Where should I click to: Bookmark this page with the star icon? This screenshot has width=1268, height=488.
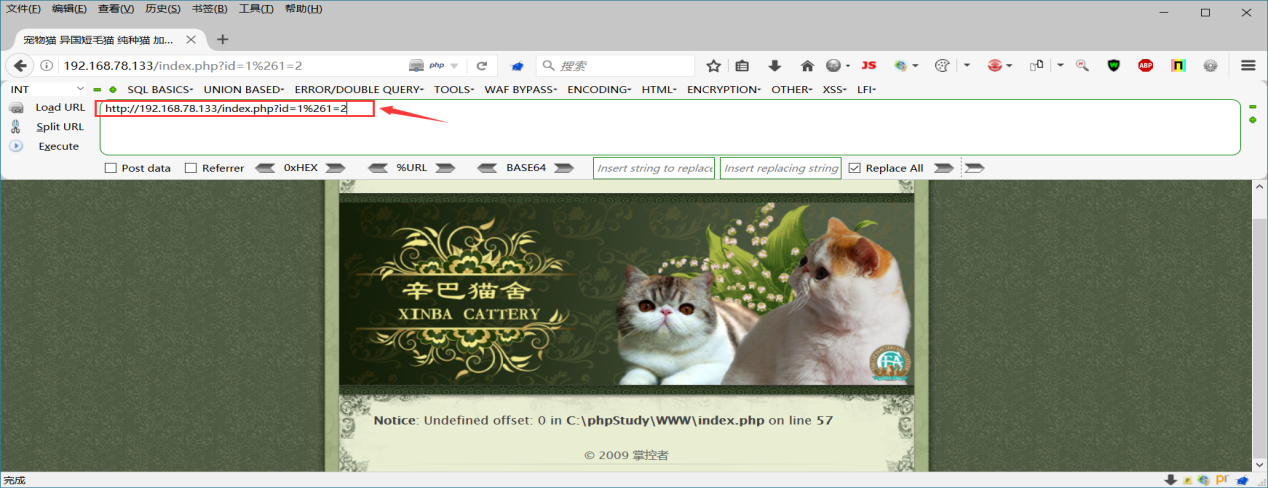(x=713, y=66)
